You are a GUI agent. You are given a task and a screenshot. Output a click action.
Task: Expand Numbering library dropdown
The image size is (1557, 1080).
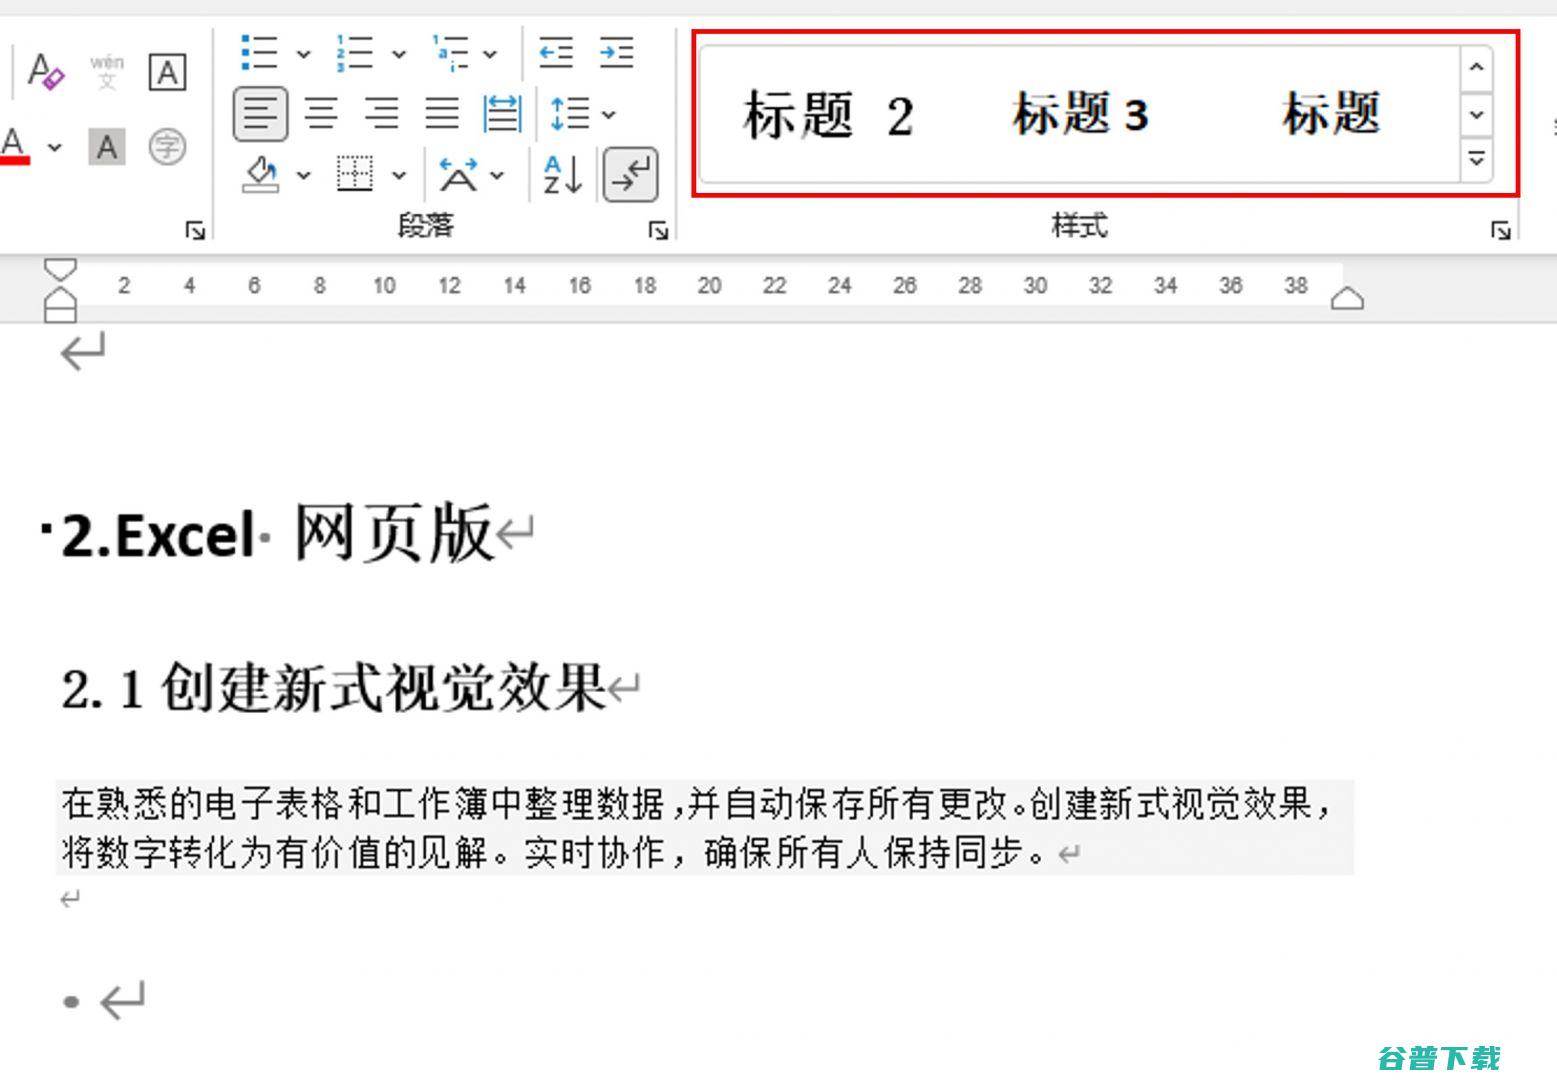tap(398, 53)
